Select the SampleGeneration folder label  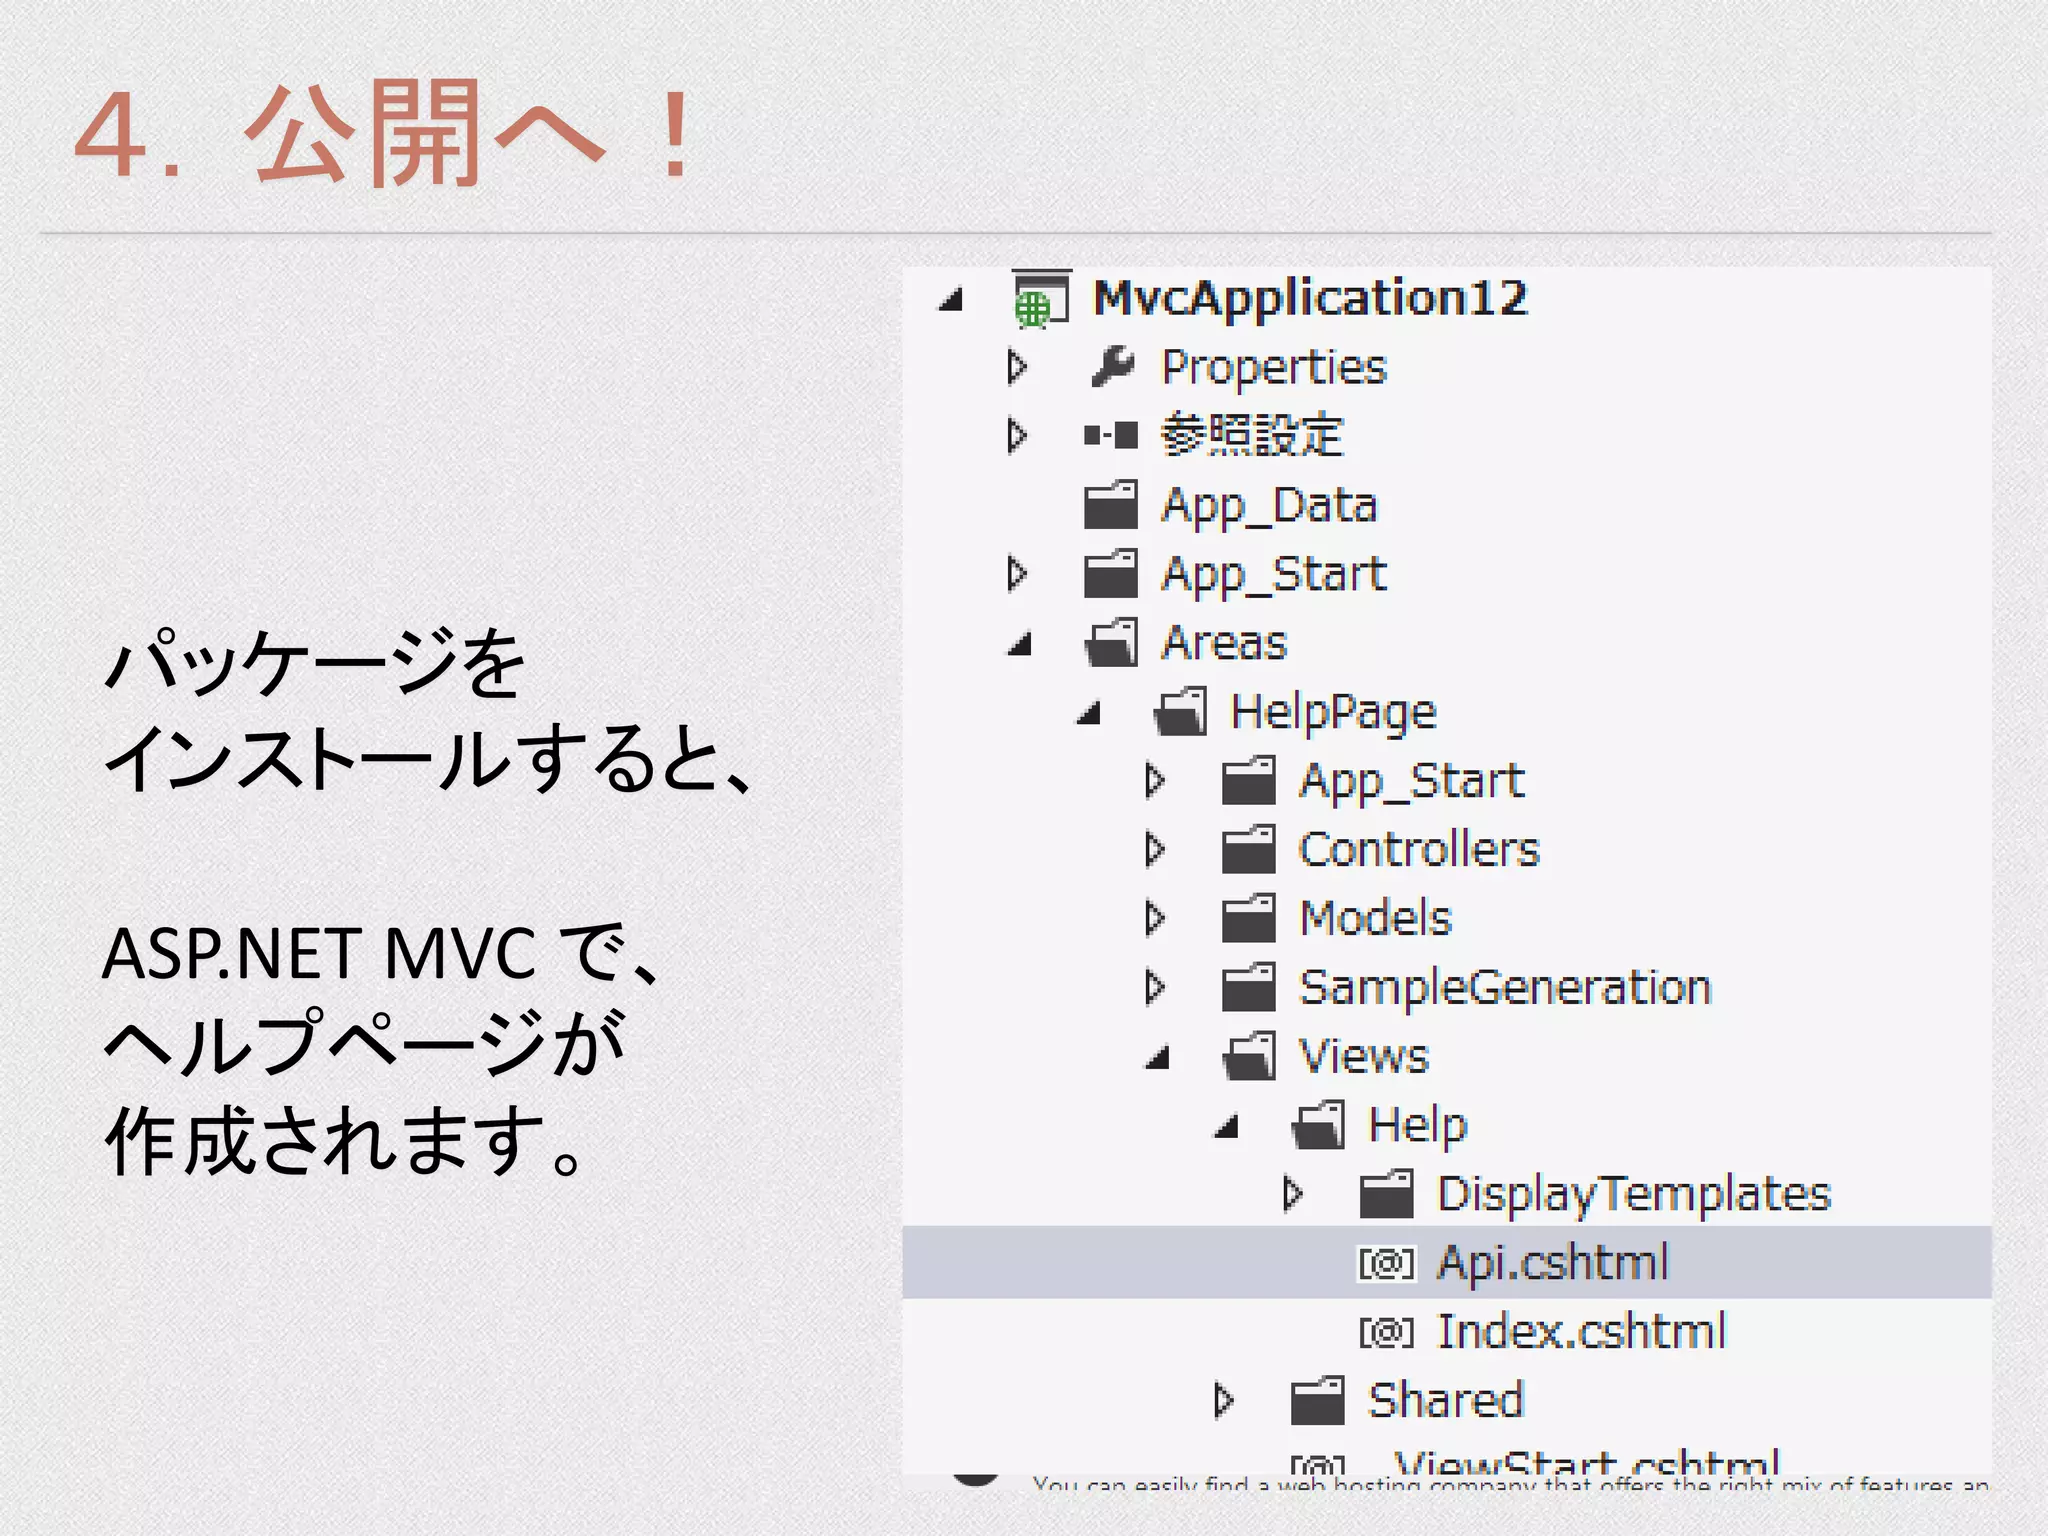coord(1505,990)
